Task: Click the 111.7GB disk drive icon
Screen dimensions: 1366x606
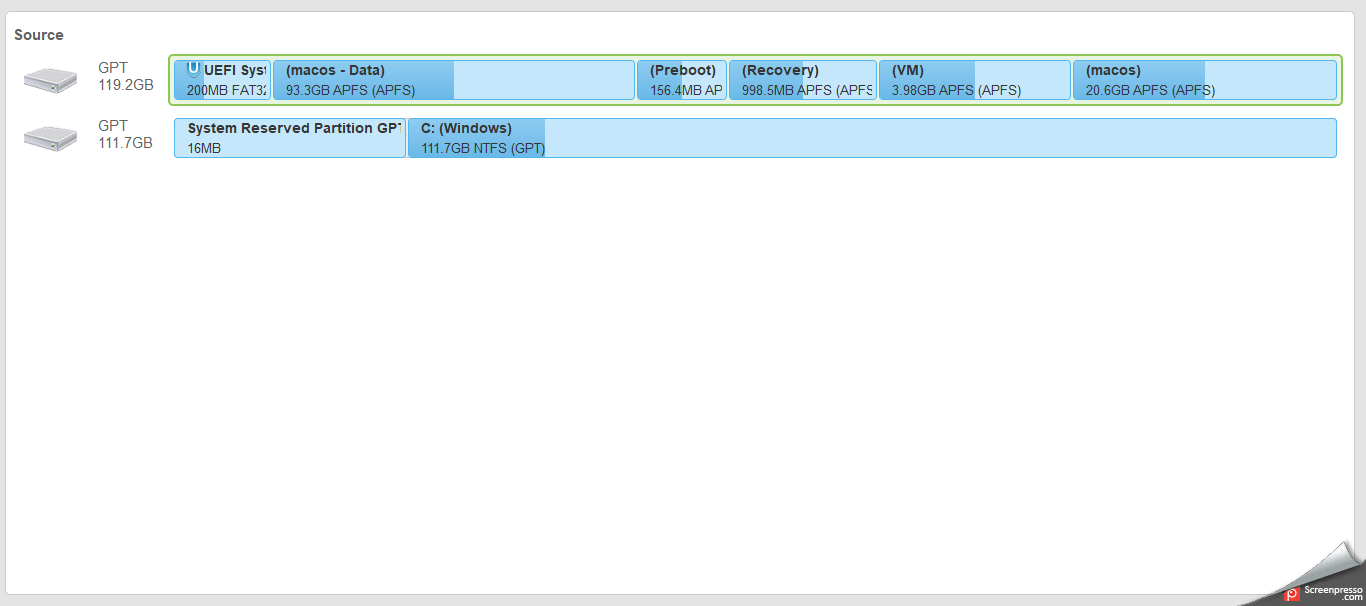Action: pos(51,138)
